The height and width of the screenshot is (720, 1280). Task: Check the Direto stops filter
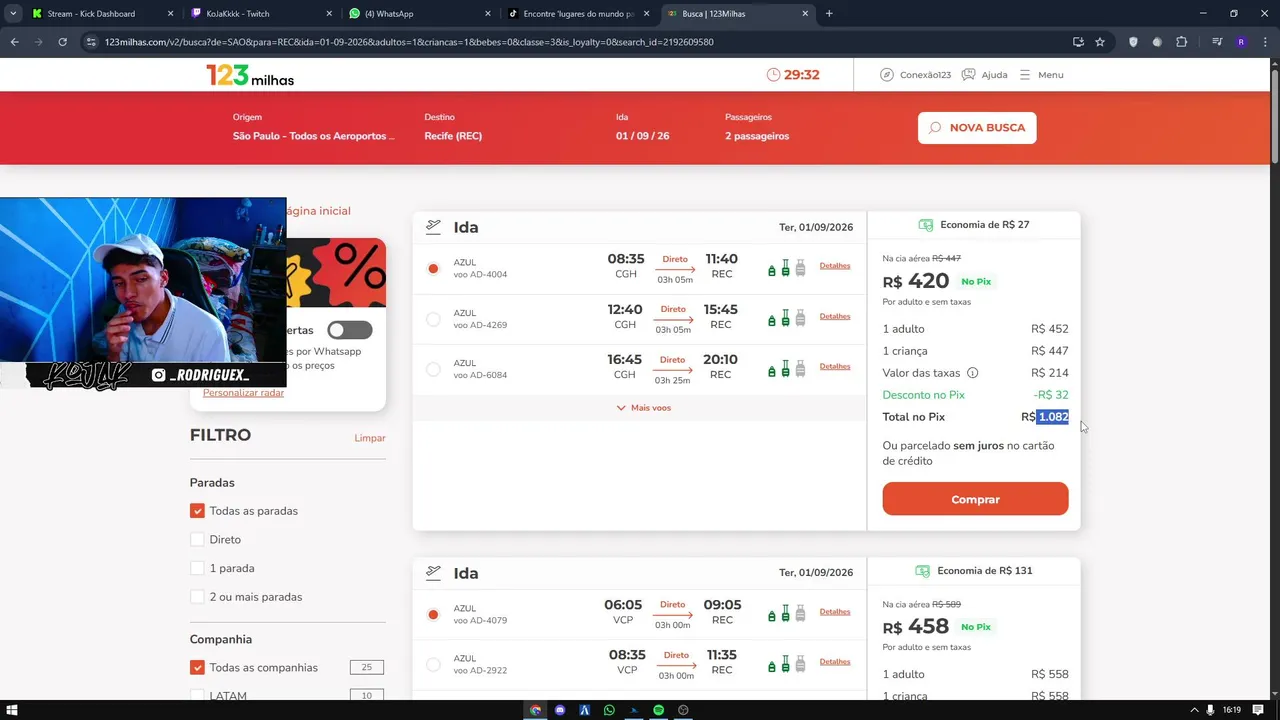197,540
